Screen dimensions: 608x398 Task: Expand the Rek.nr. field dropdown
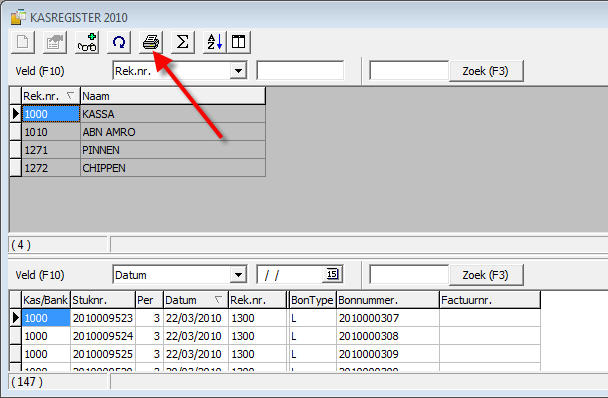[238, 71]
